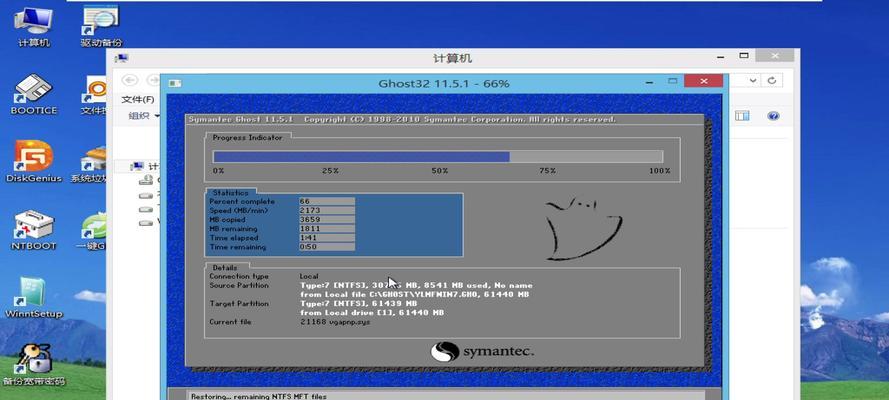Click the Statistics panel heading
Screen dimensions: 889x400
click(x=230, y=193)
